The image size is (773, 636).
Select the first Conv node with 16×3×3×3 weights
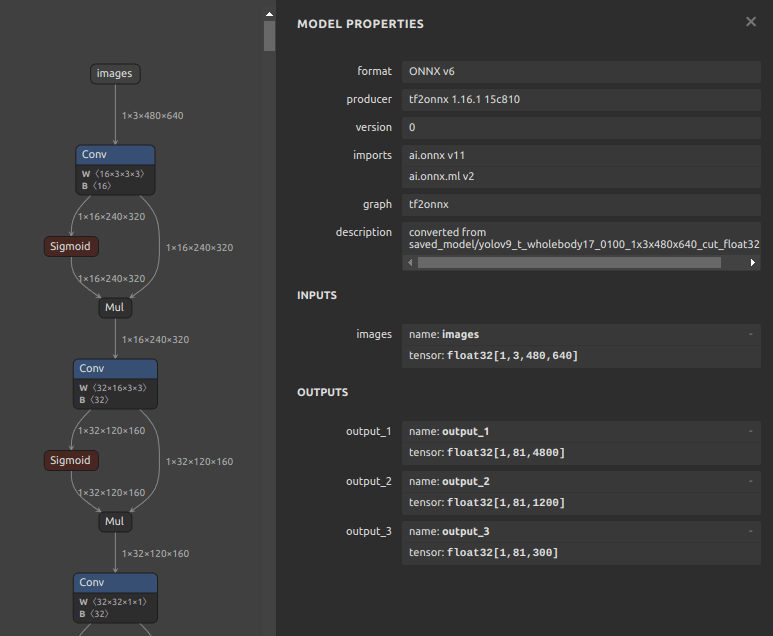(115, 170)
